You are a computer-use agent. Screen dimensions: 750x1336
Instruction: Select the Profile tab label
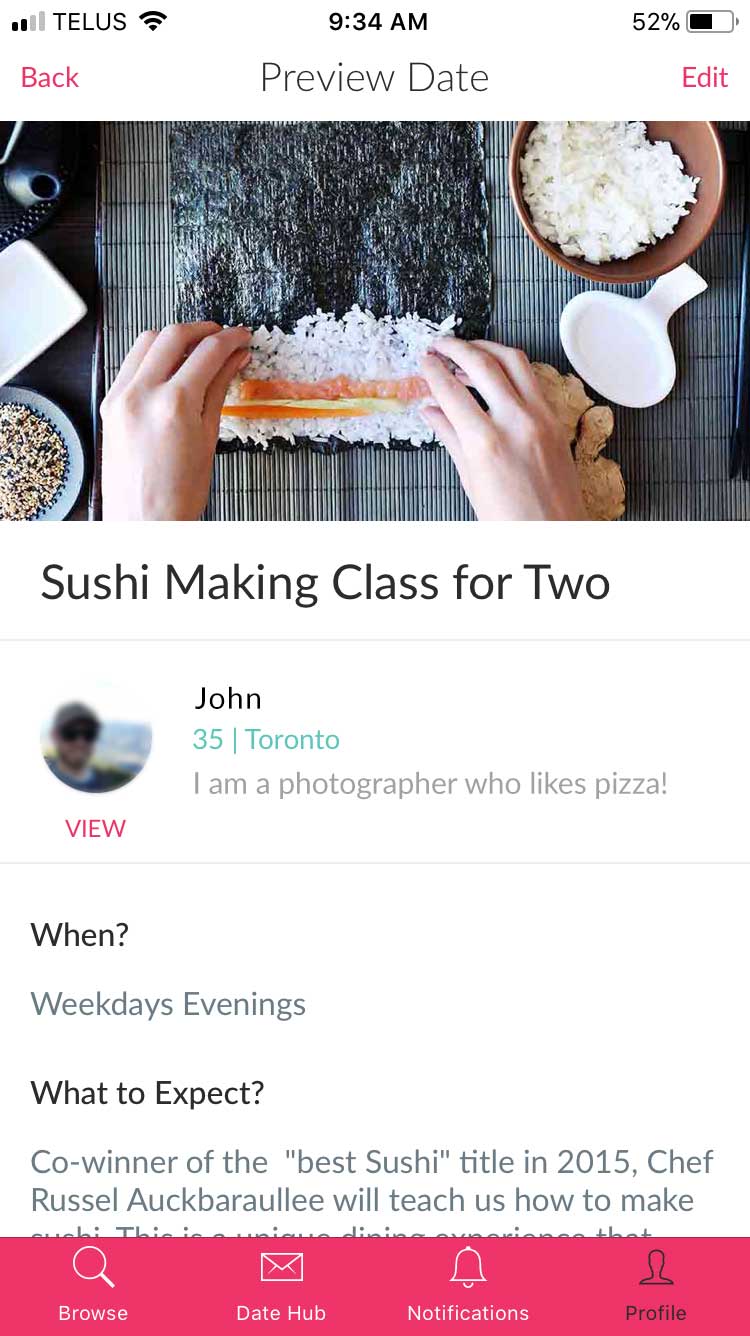coord(656,1313)
